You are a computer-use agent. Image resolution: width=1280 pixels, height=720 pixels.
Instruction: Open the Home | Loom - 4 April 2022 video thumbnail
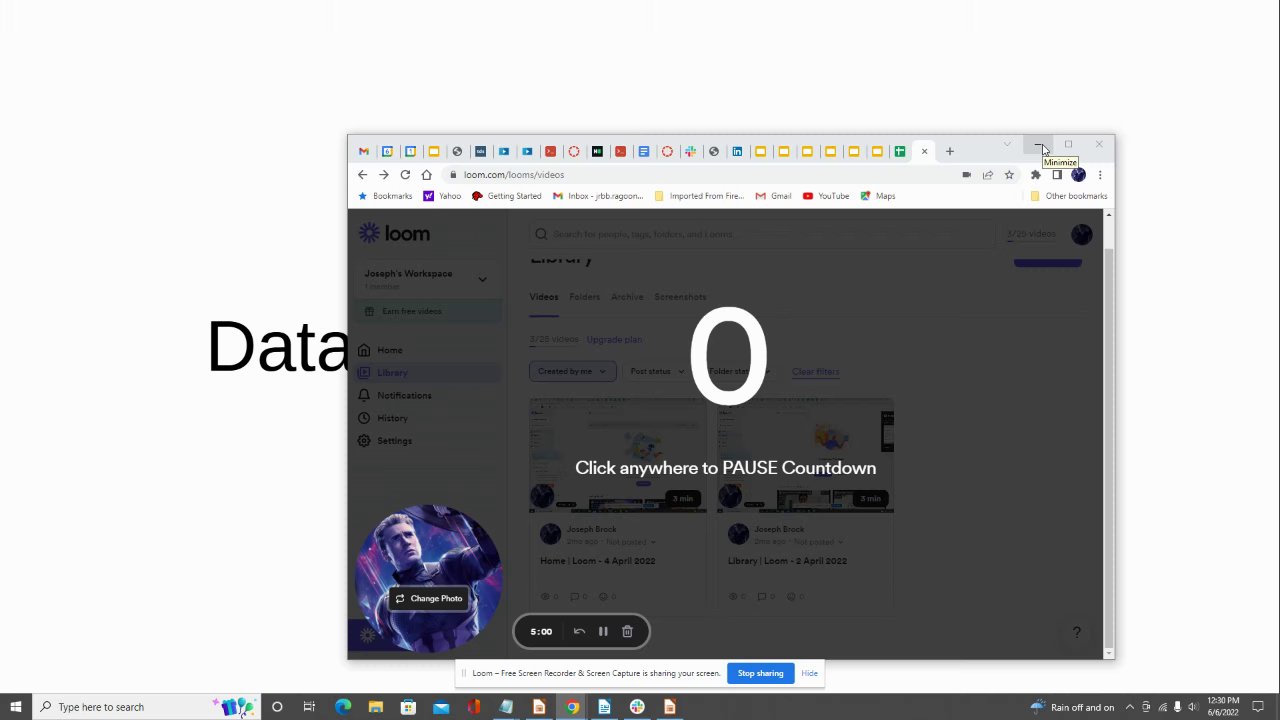click(618, 456)
